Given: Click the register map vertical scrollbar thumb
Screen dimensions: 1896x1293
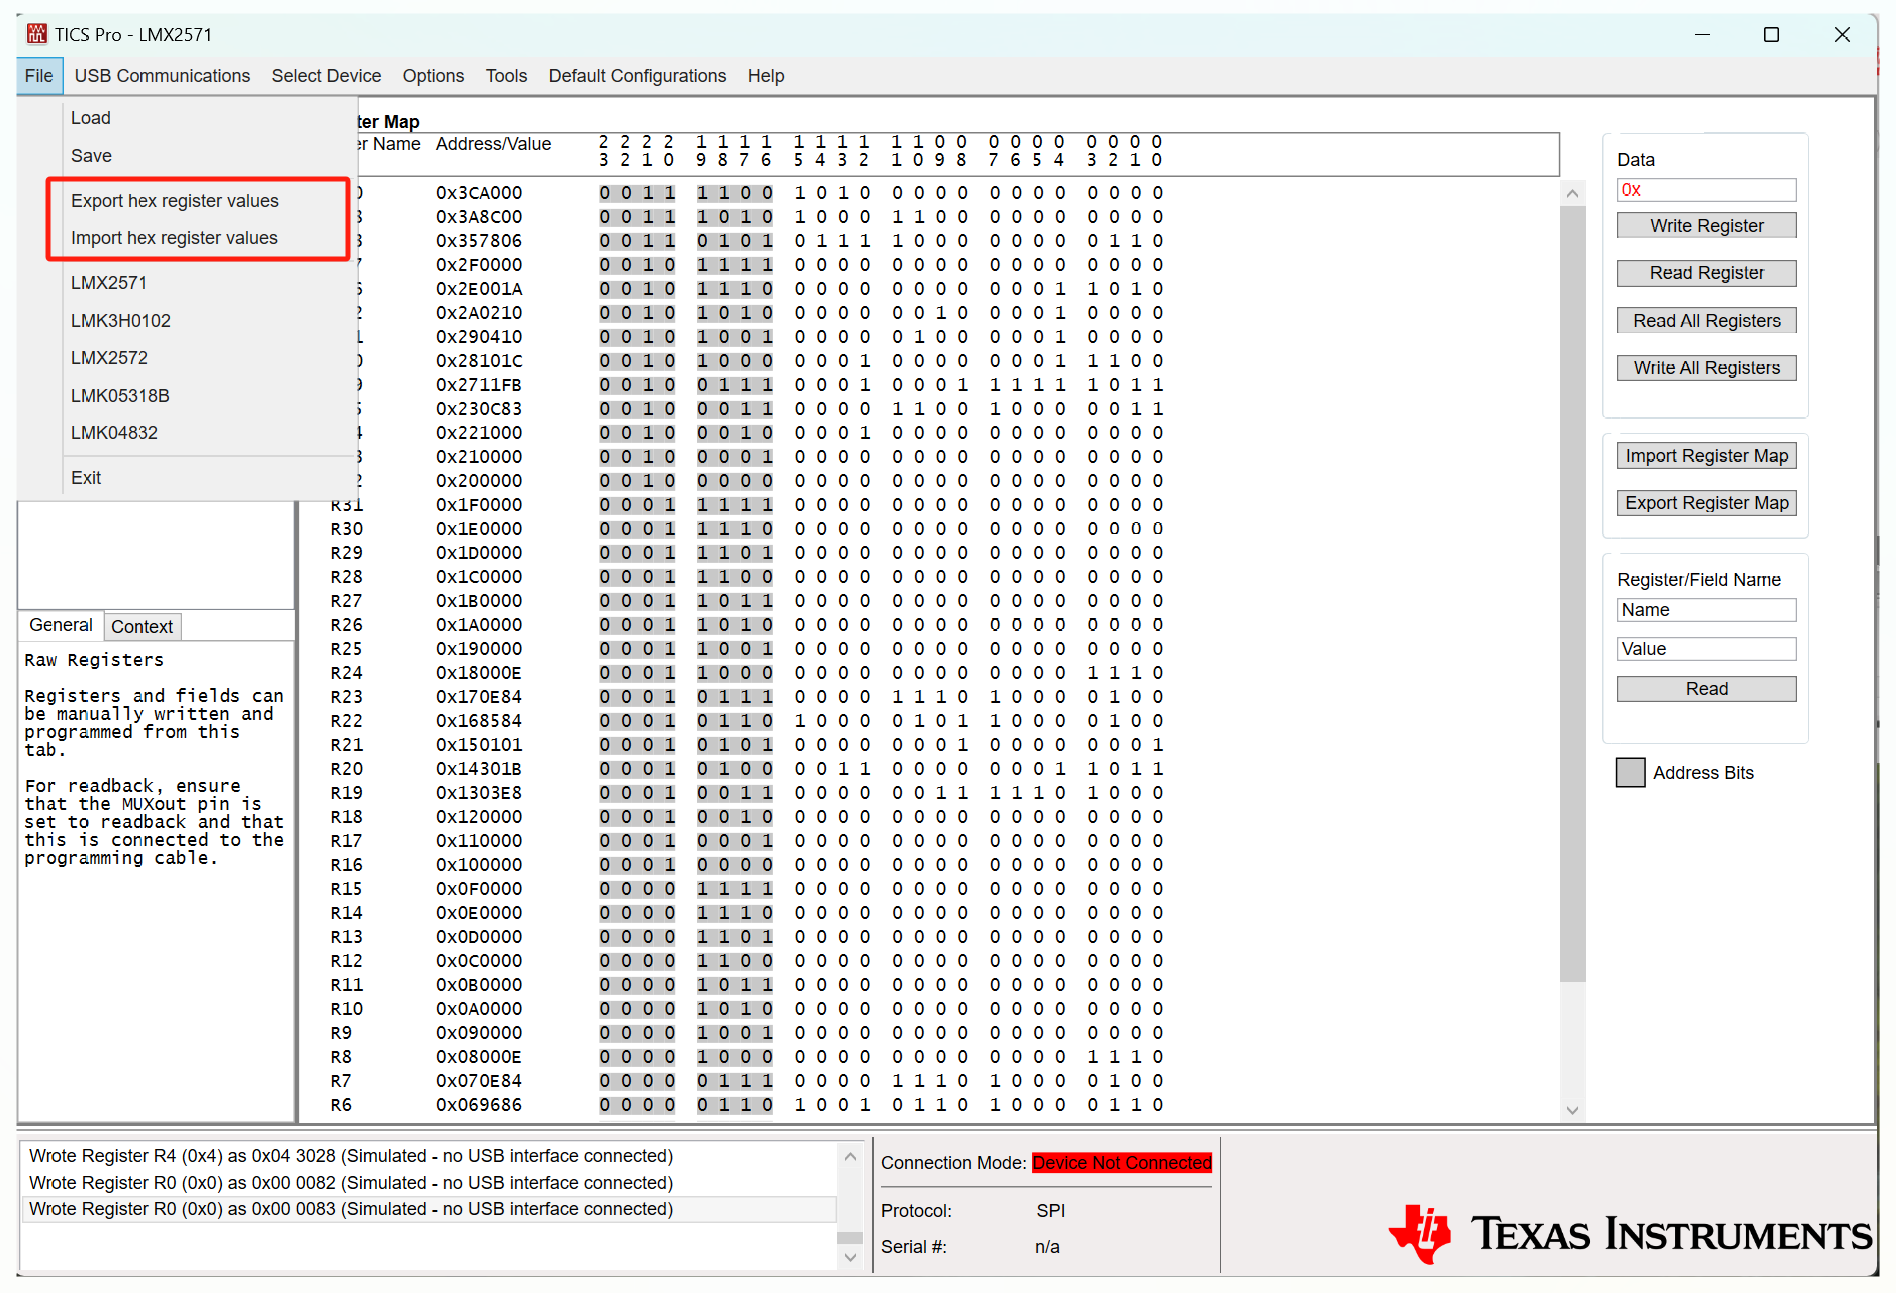Looking at the screenshot, I should tap(1572, 594).
